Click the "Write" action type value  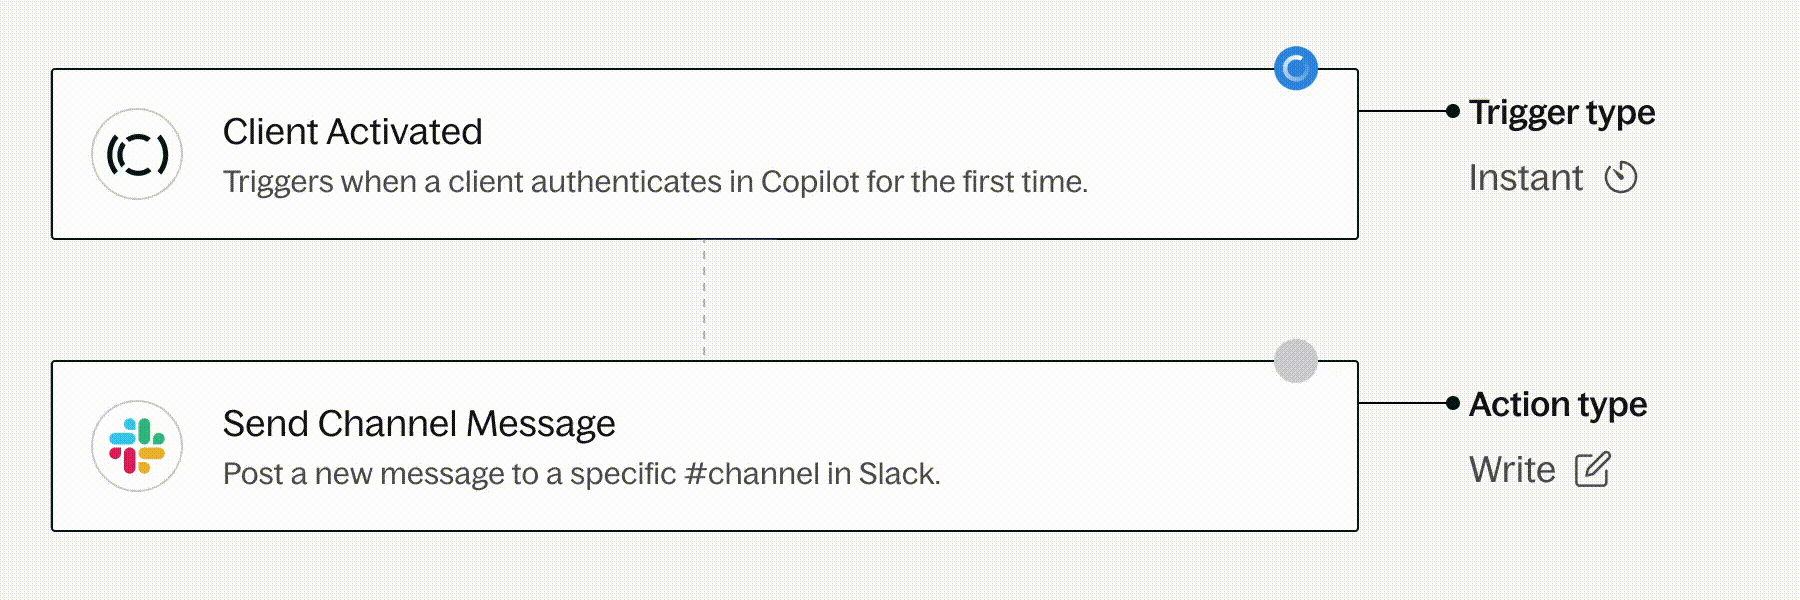[x=1512, y=470]
